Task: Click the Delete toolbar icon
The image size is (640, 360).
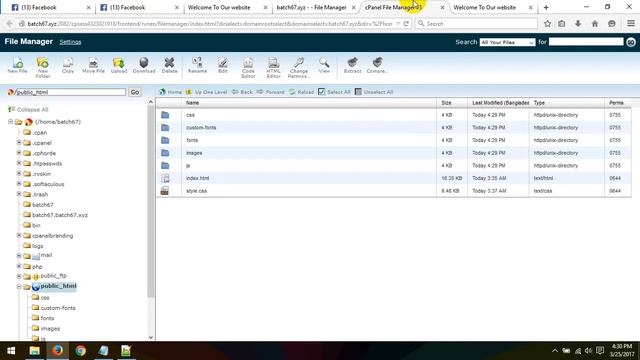Action: coord(169,65)
